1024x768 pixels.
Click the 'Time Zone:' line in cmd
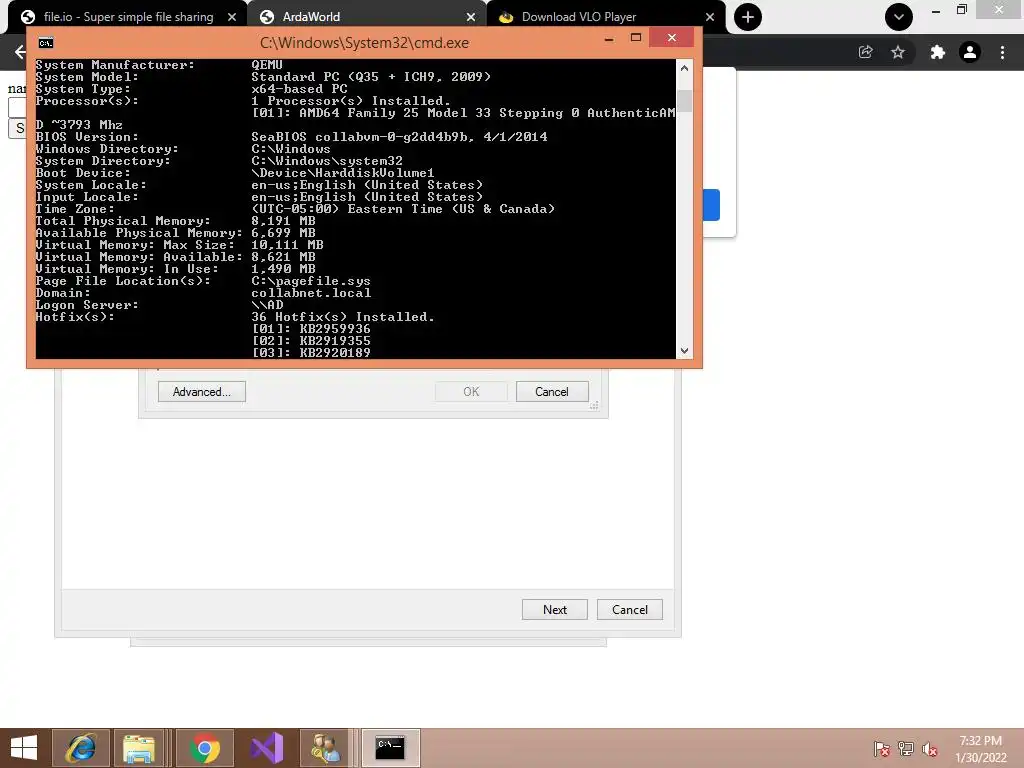295,209
